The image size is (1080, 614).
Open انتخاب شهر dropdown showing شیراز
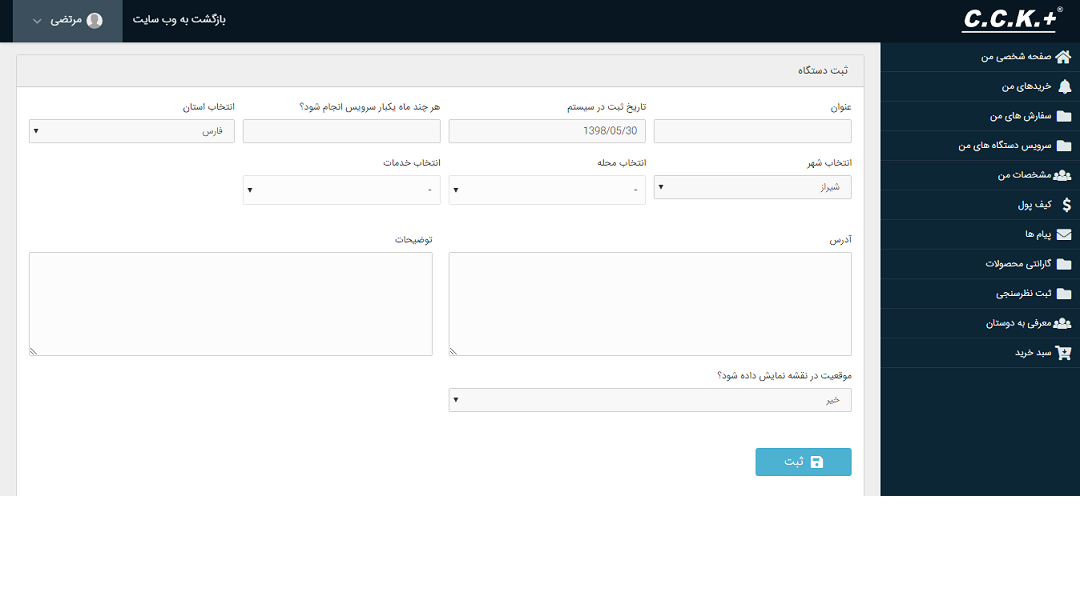click(752, 187)
